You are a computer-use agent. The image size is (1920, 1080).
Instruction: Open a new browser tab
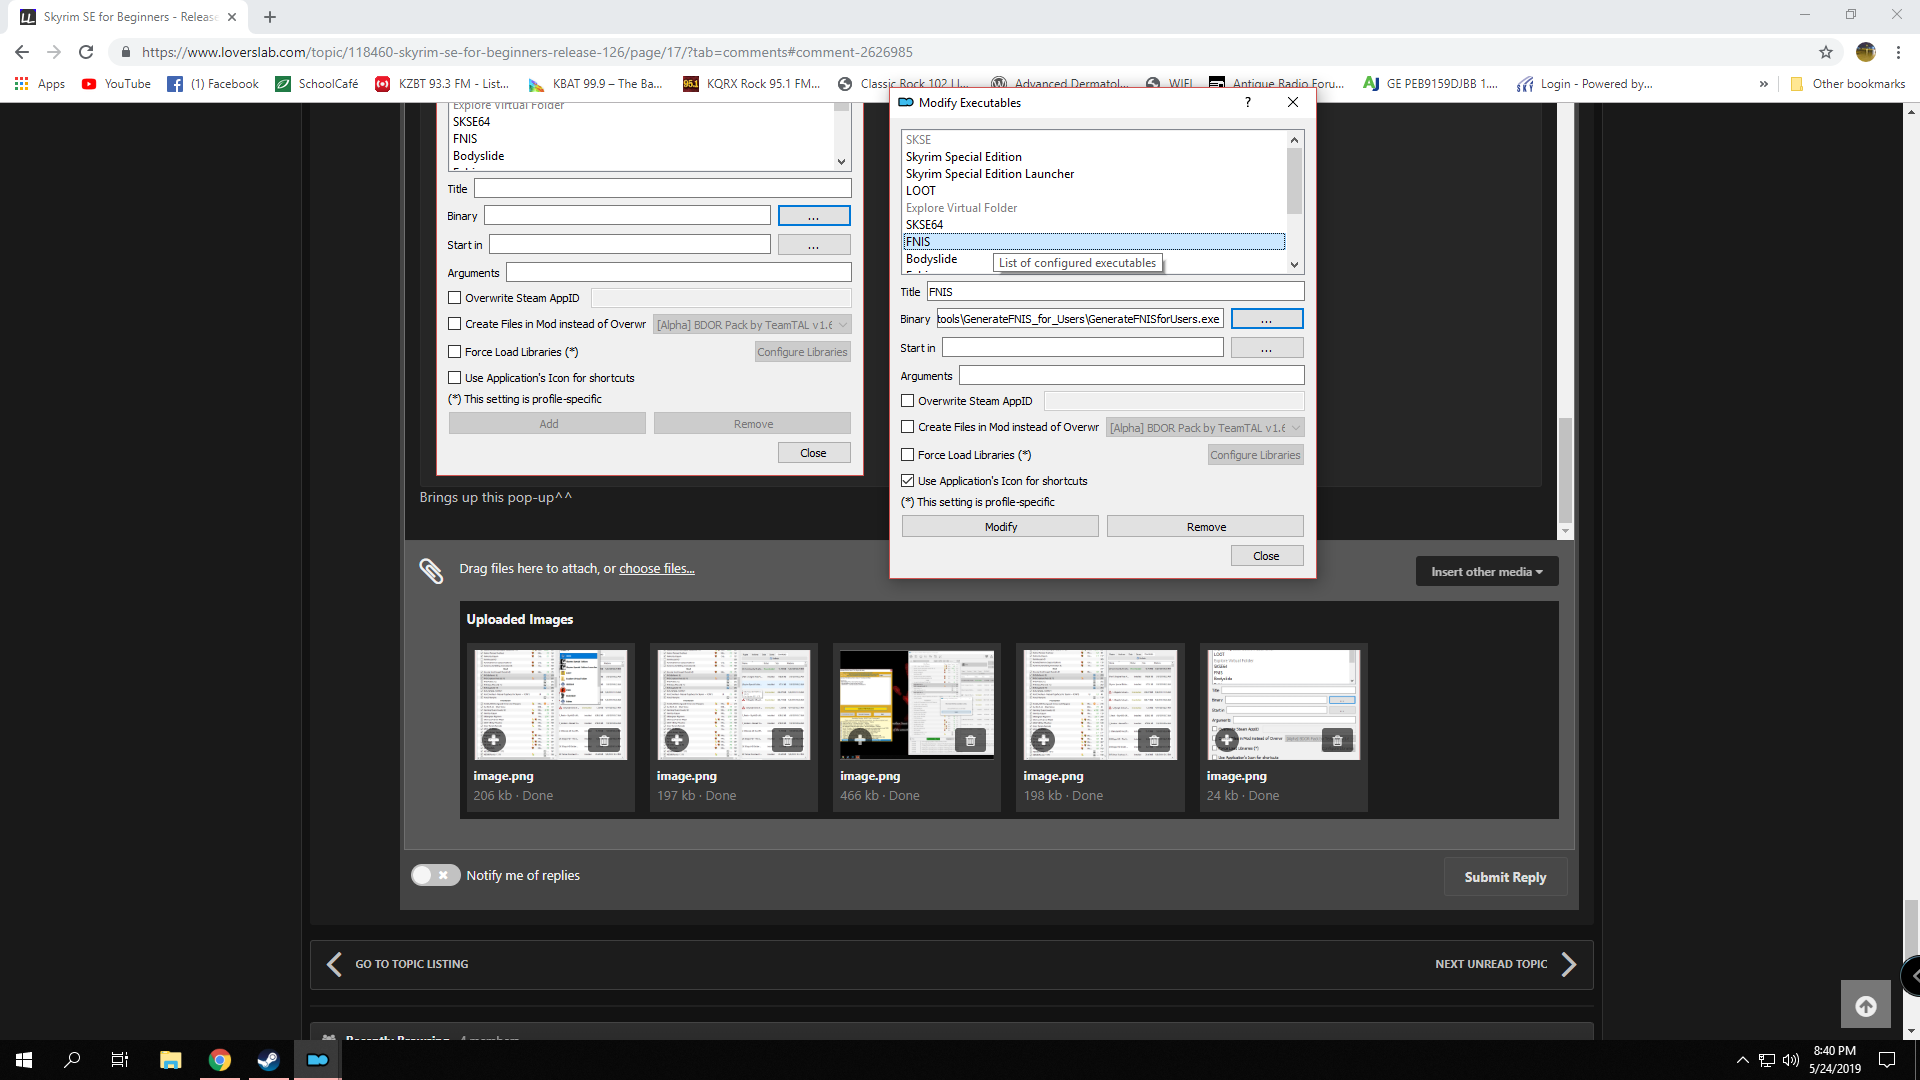270,17
